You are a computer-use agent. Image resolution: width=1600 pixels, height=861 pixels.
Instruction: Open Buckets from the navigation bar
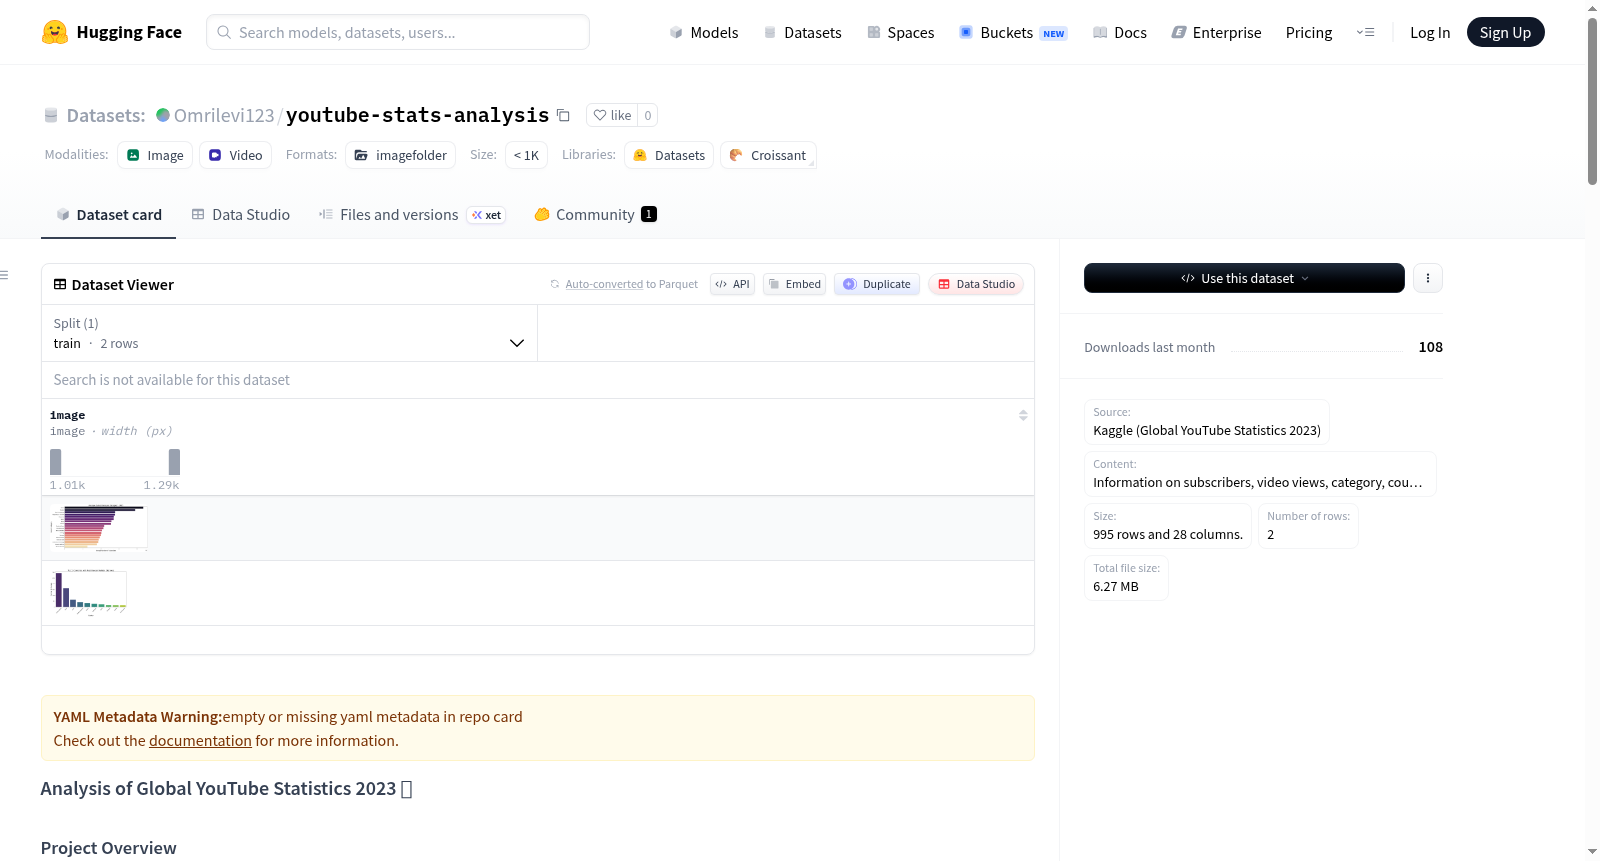point(1013,32)
